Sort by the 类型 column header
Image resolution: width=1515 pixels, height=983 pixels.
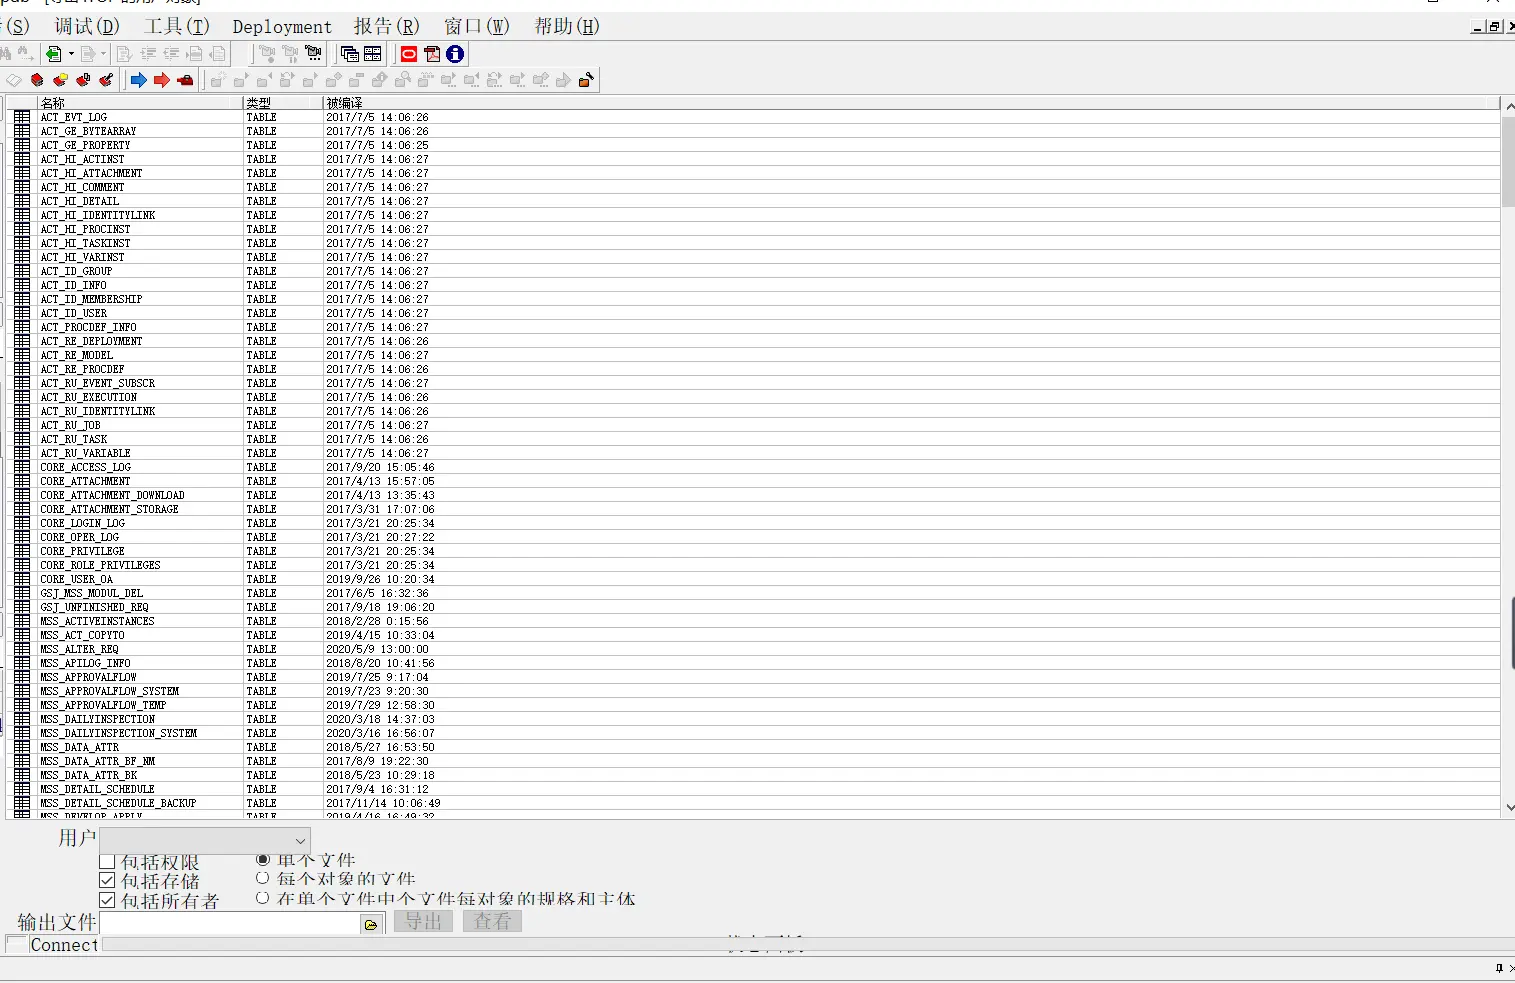click(x=283, y=103)
